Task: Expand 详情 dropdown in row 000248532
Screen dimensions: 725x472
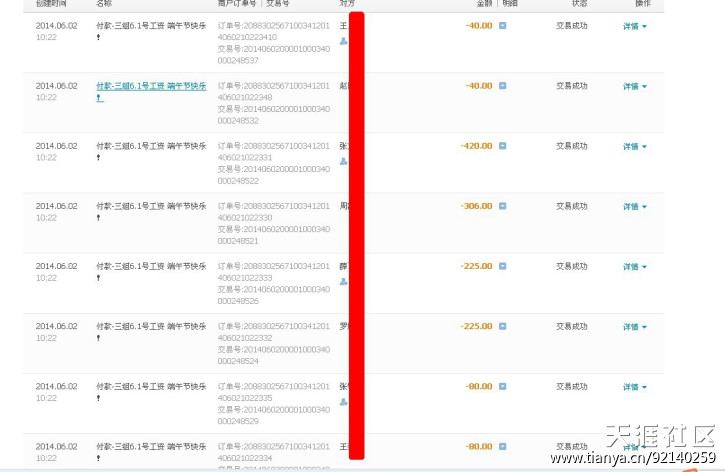Action: click(x=635, y=86)
